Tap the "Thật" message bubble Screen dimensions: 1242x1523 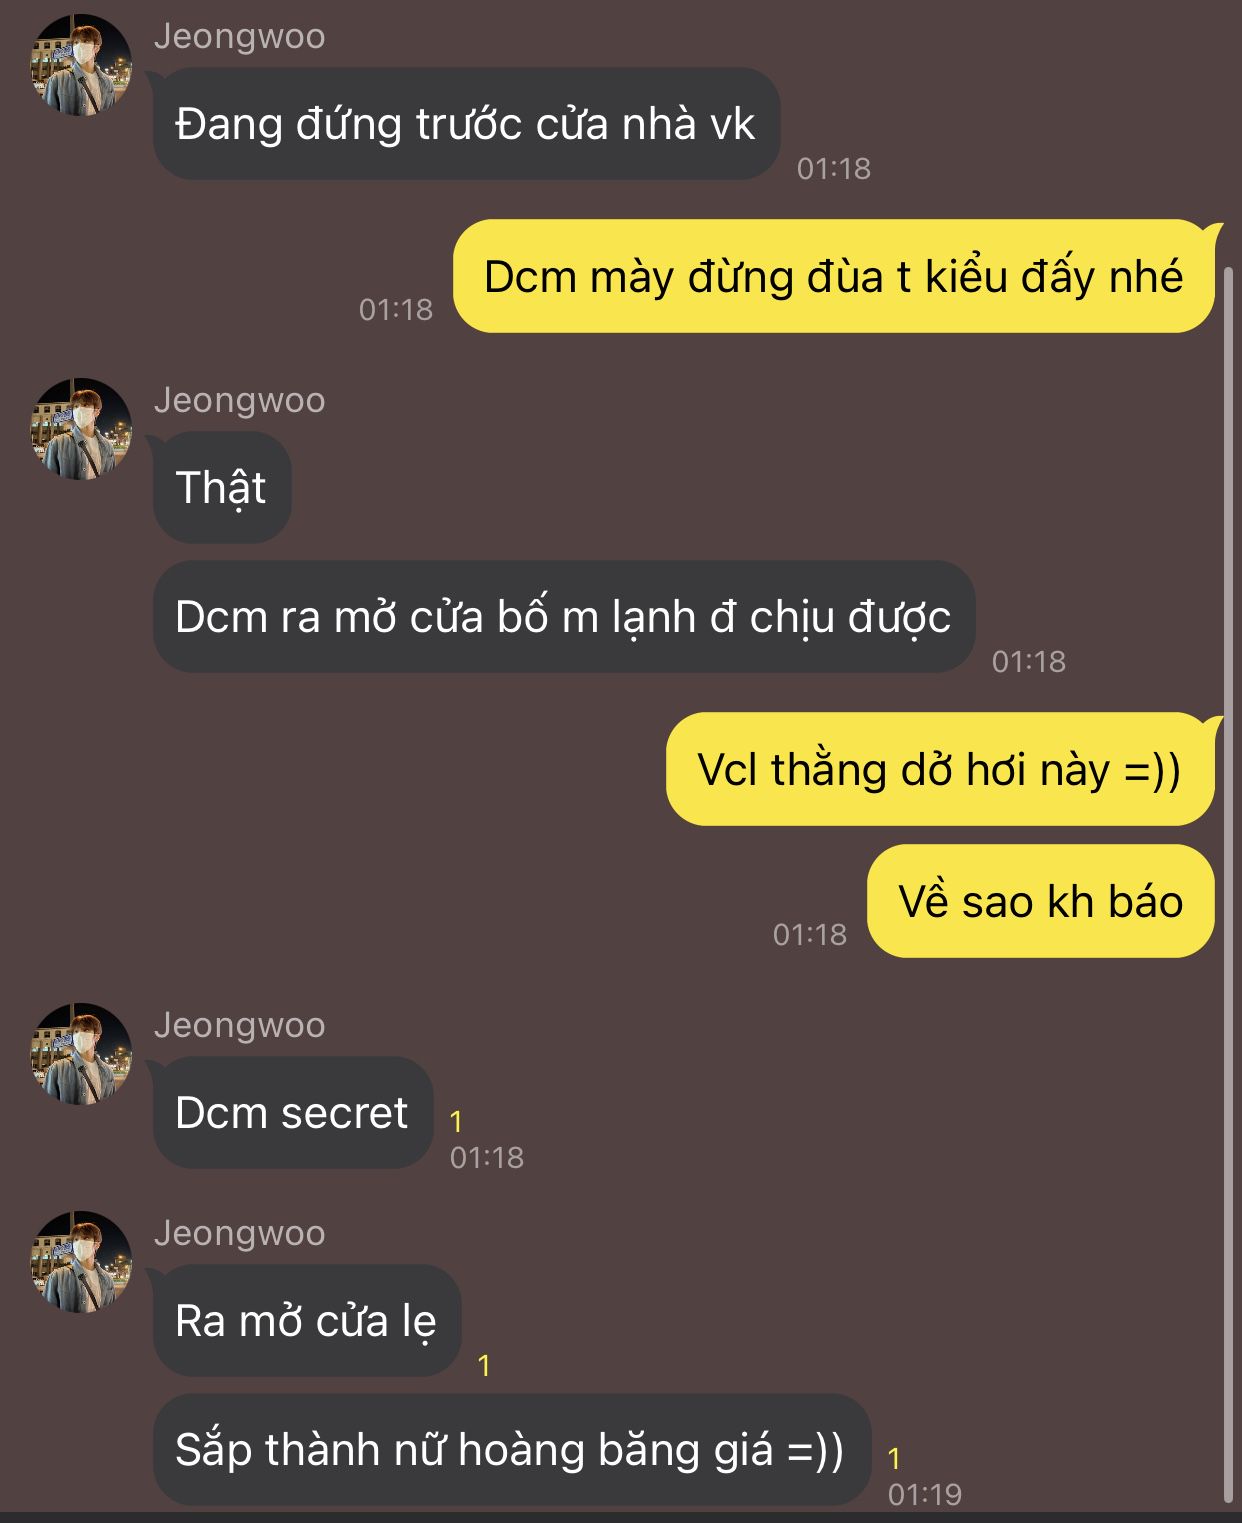[222, 488]
